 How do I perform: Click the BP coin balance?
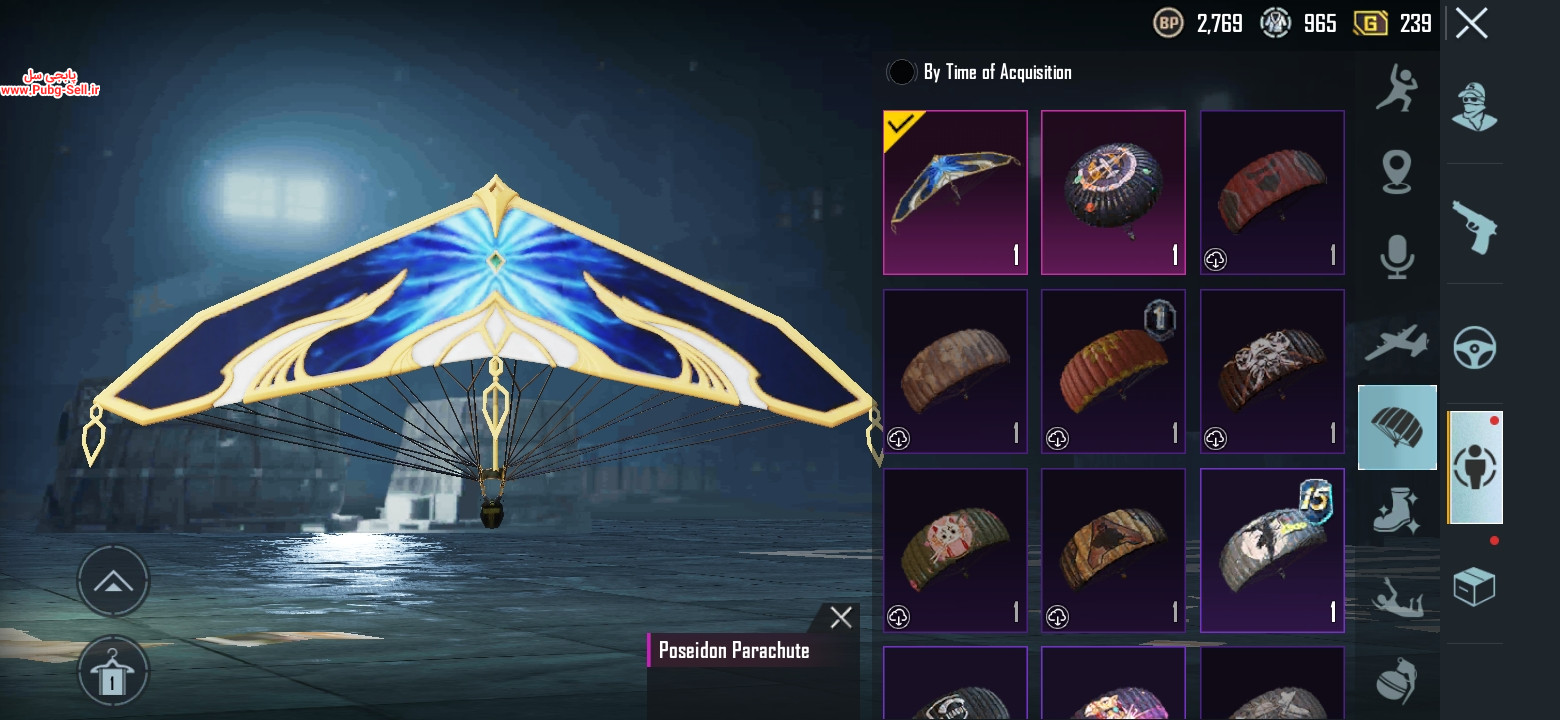click(x=1198, y=23)
